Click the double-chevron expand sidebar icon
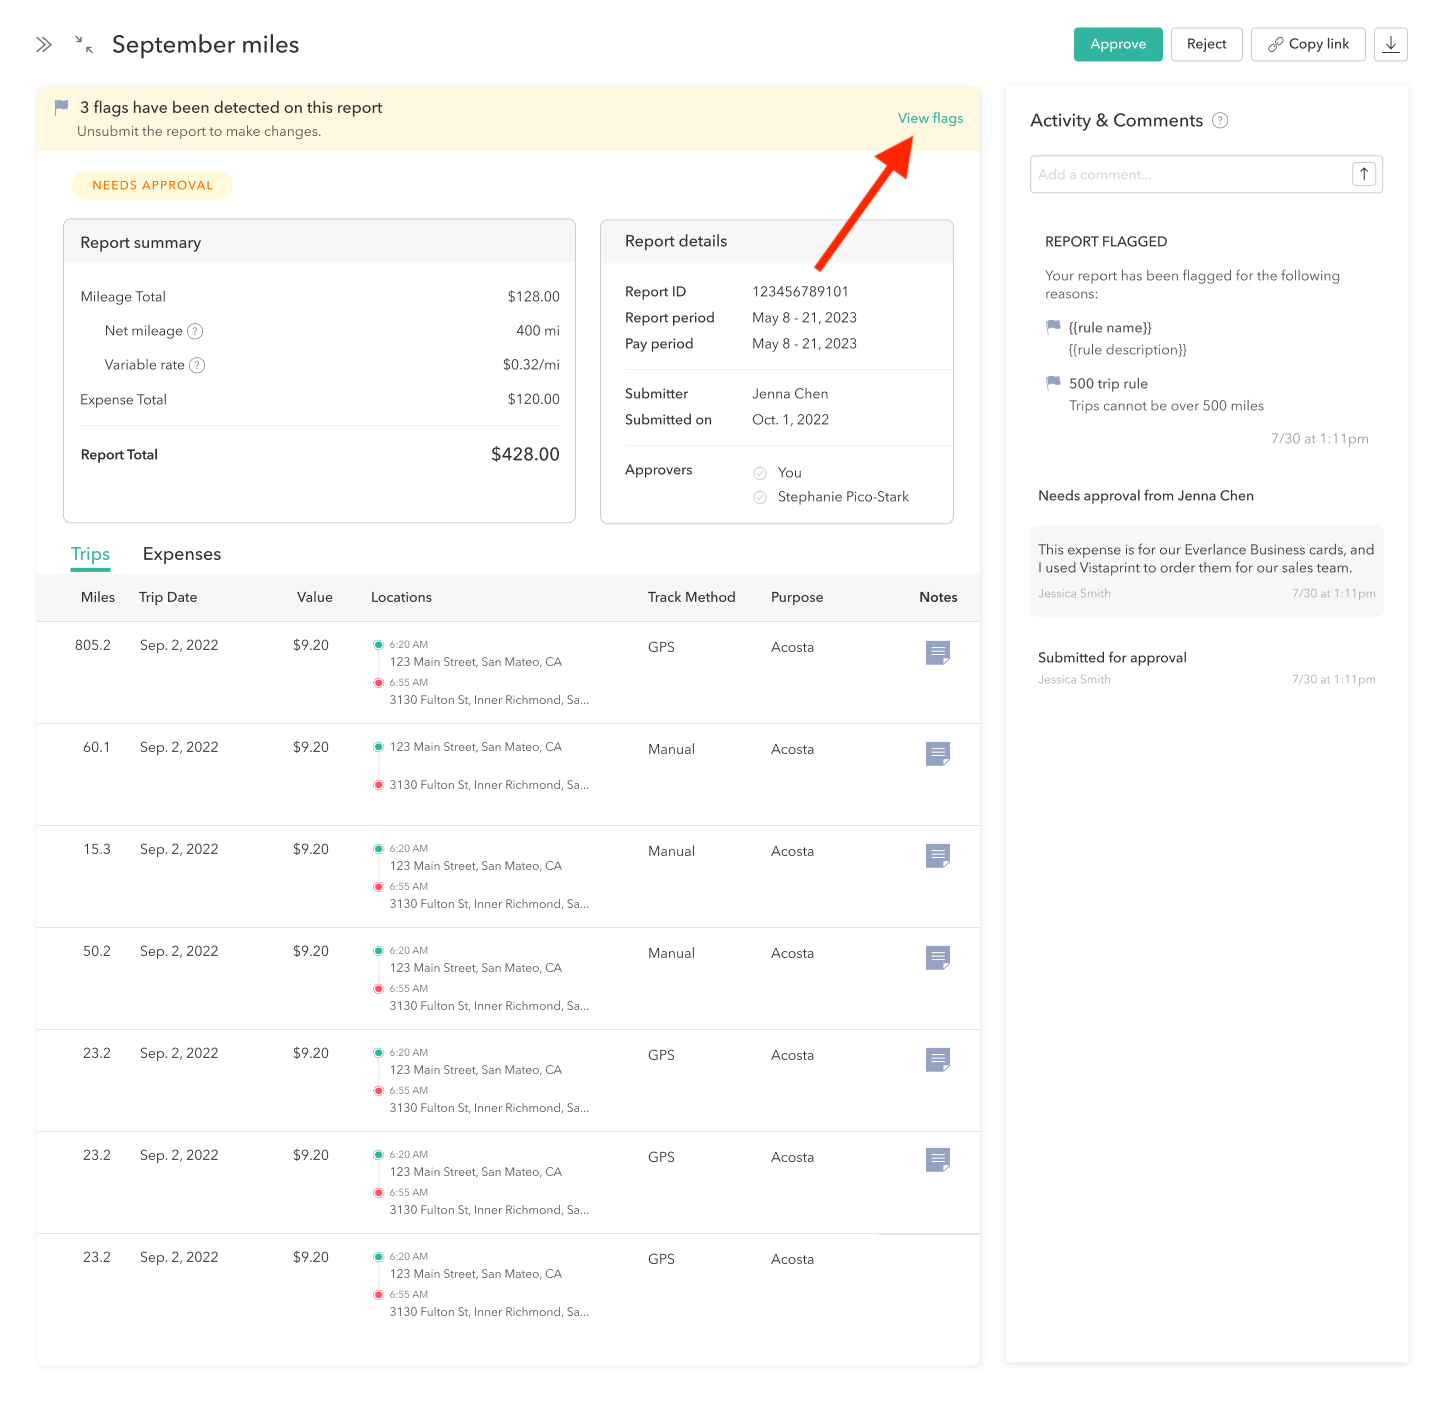 44,45
